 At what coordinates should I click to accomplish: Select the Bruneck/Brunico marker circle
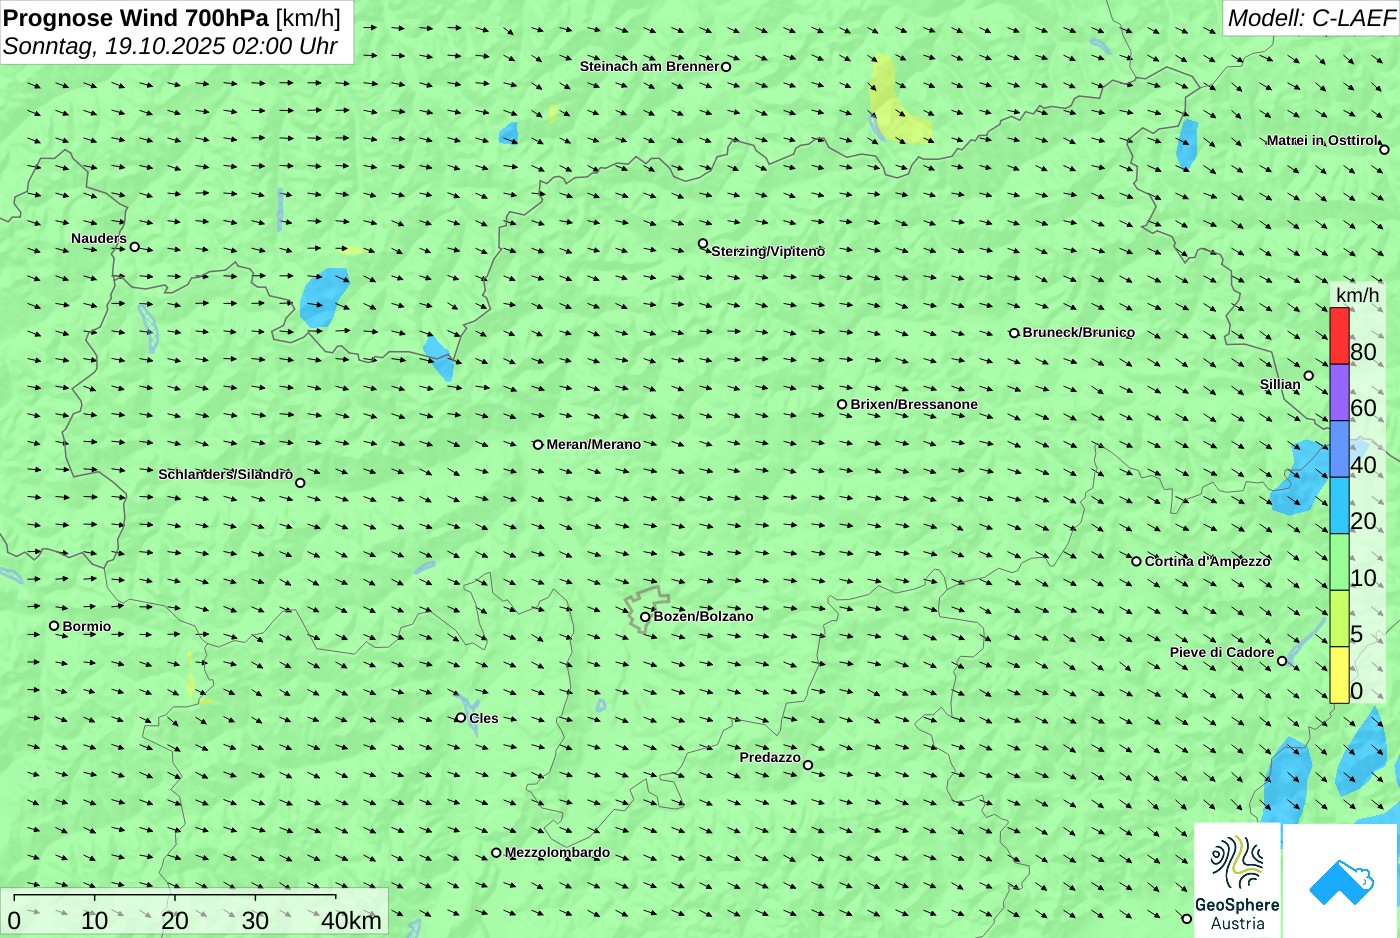1014,333
